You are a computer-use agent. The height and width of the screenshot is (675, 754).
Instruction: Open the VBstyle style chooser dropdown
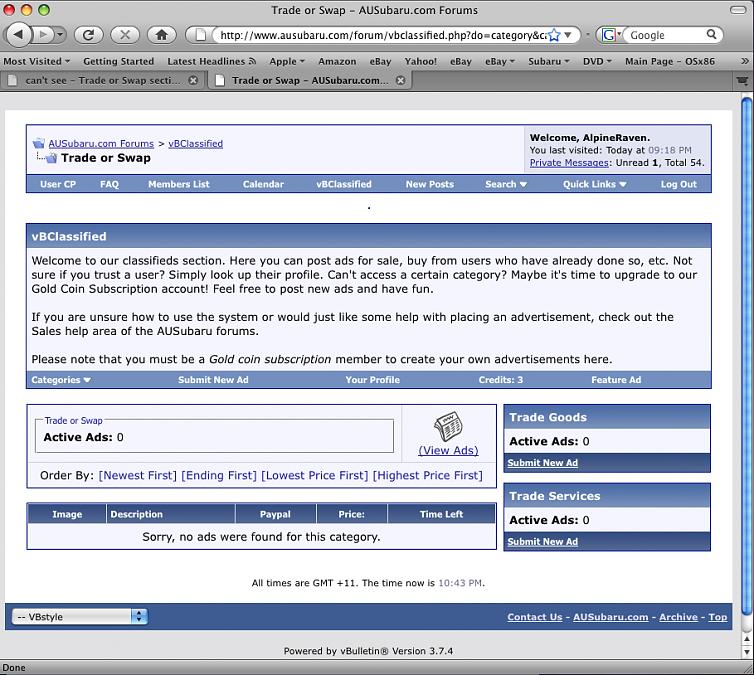coord(80,617)
